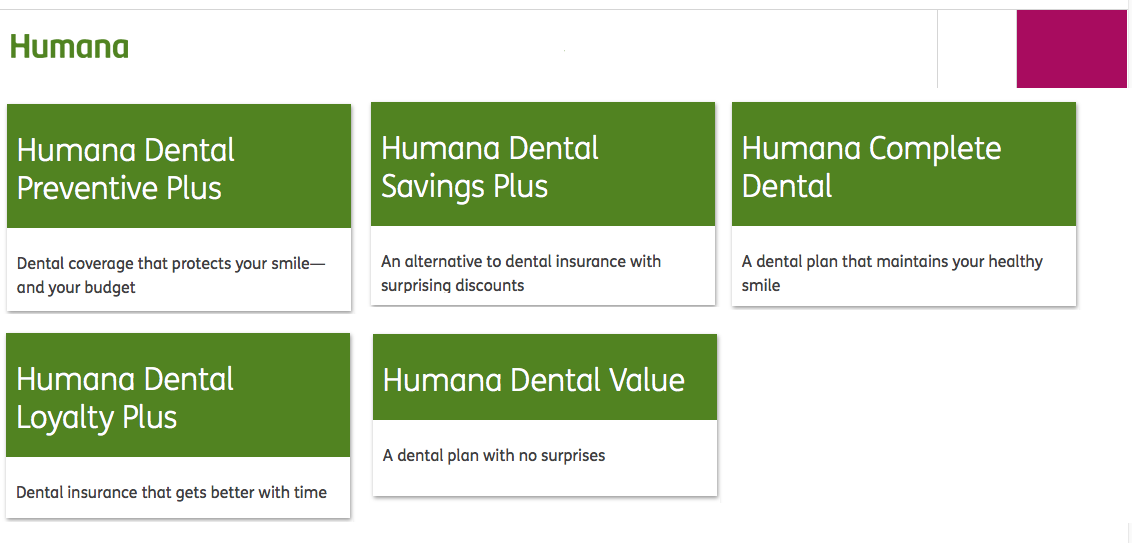
Task: Select the green banner of Savings Plus card
Action: pyautogui.click(x=543, y=164)
